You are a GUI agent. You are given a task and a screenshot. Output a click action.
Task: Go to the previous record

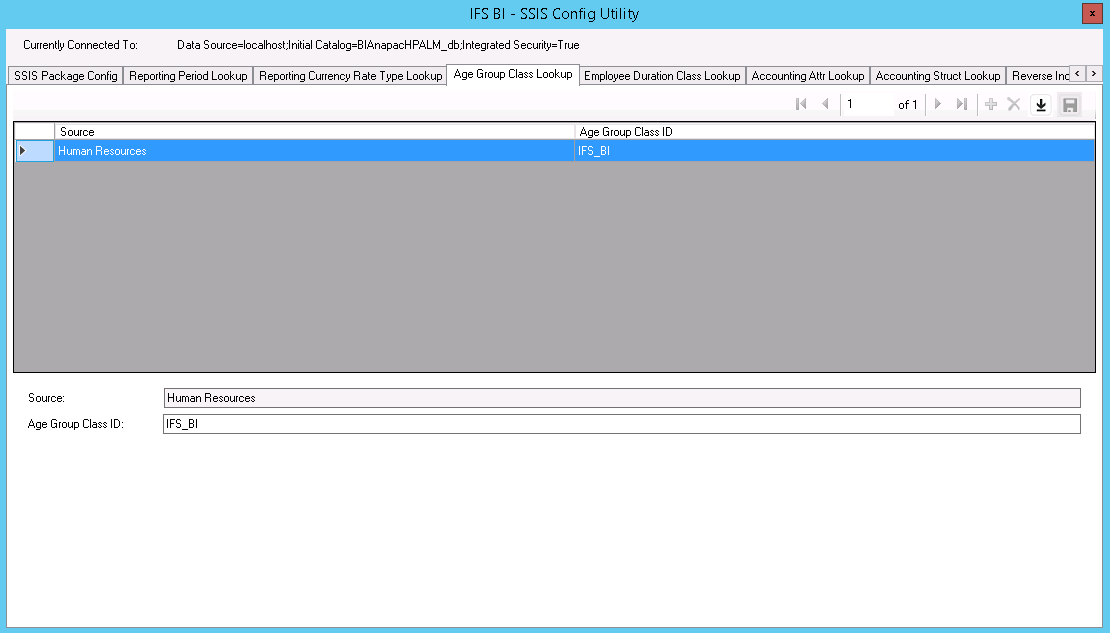click(x=825, y=105)
